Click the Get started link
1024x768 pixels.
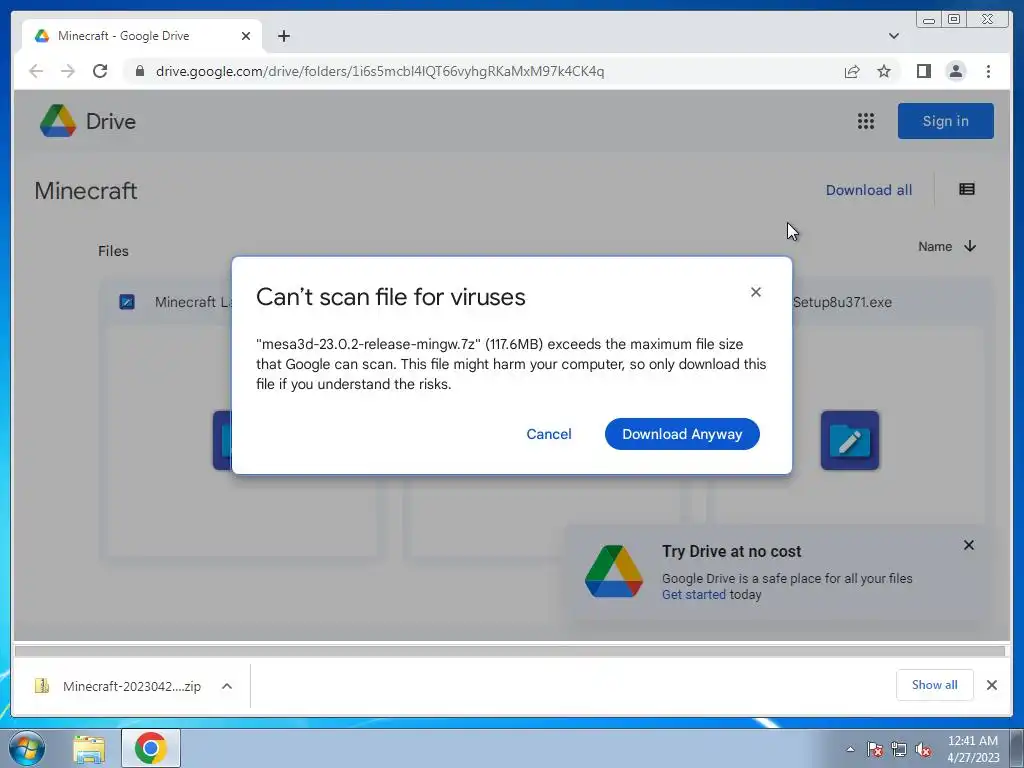click(x=694, y=594)
